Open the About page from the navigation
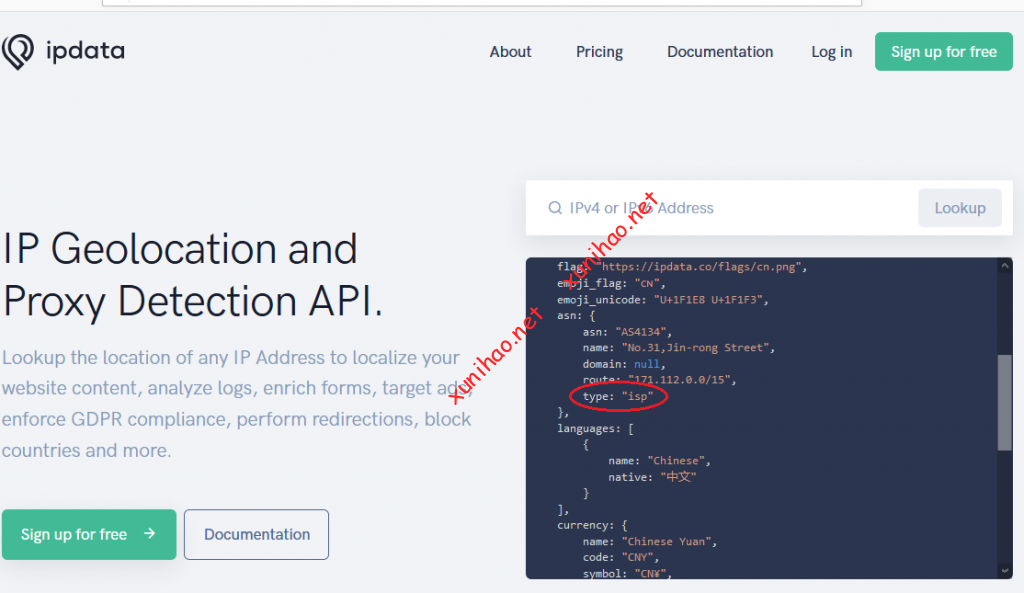The width and height of the screenshot is (1024, 593). [x=510, y=52]
